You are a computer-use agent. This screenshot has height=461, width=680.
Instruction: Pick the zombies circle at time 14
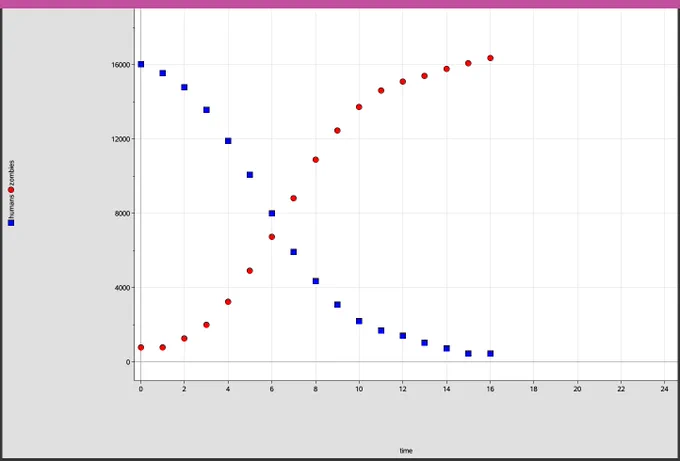coord(447,69)
